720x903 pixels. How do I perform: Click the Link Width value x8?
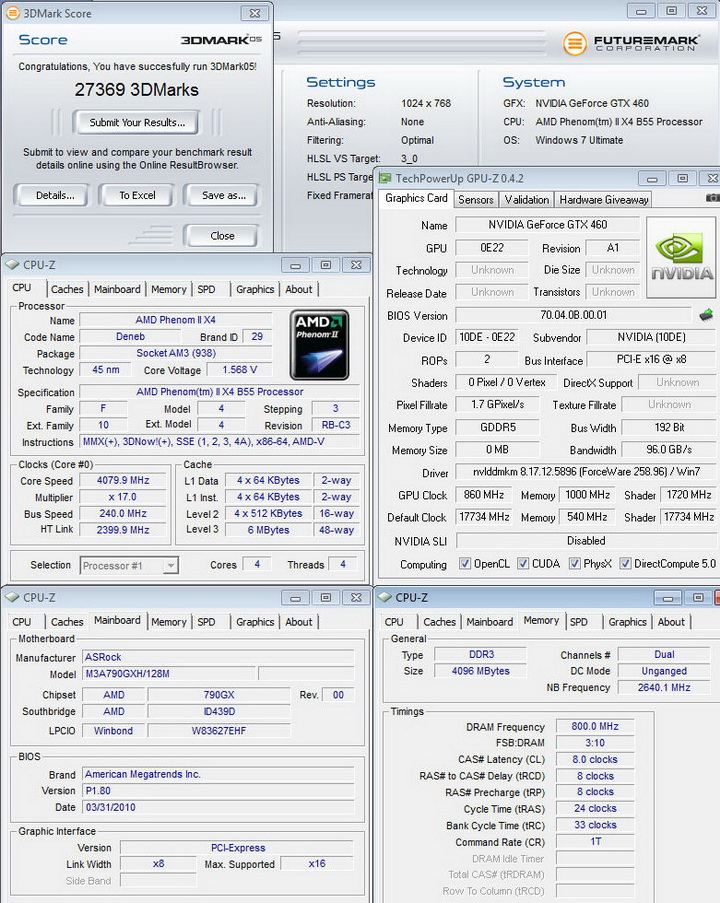[158, 864]
